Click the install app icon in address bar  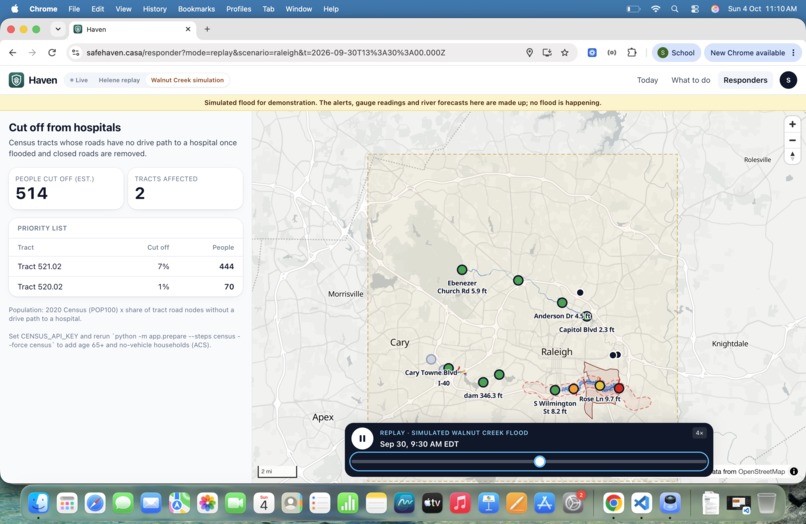point(547,52)
